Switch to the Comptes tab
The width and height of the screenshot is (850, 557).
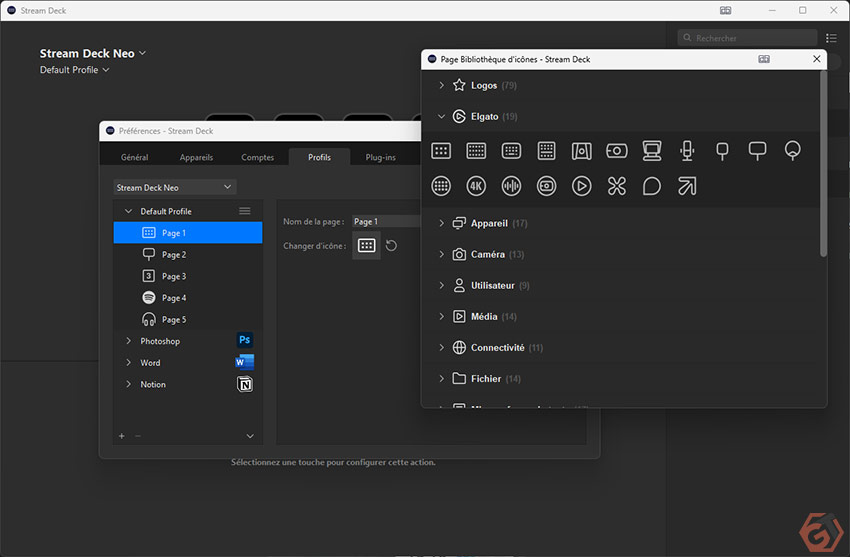click(x=257, y=157)
